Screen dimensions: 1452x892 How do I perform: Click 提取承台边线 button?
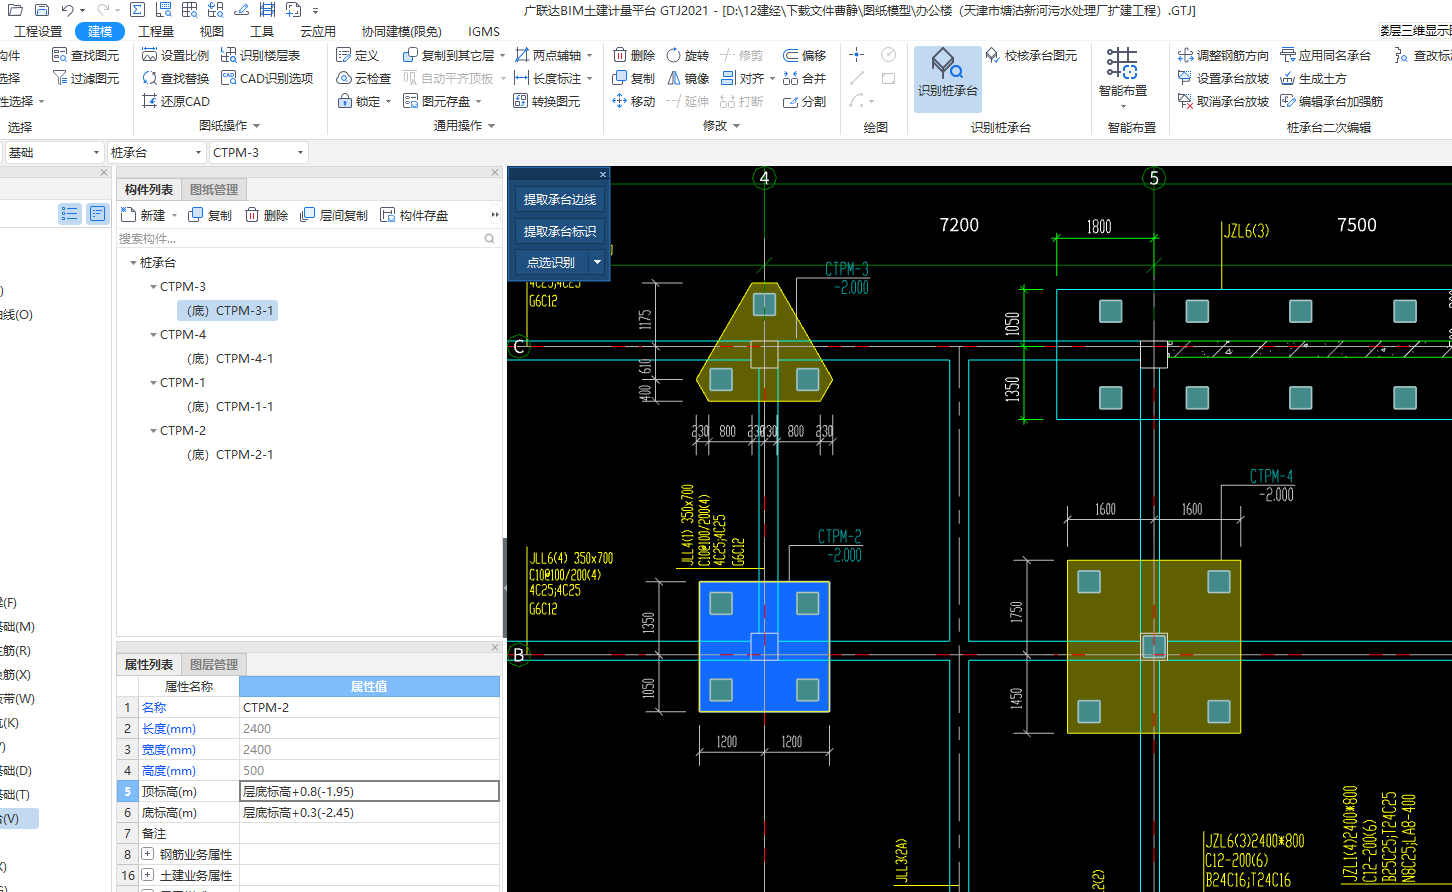pyautogui.click(x=560, y=200)
